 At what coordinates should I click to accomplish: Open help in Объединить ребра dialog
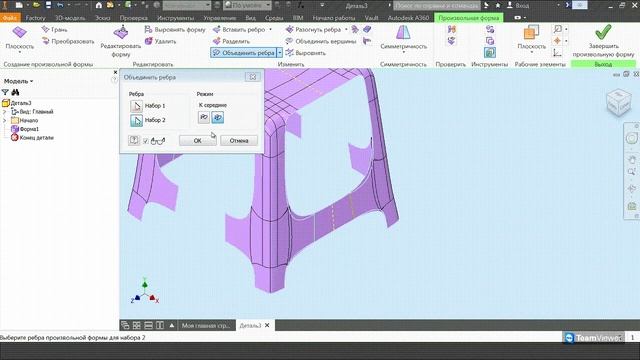tap(134, 140)
